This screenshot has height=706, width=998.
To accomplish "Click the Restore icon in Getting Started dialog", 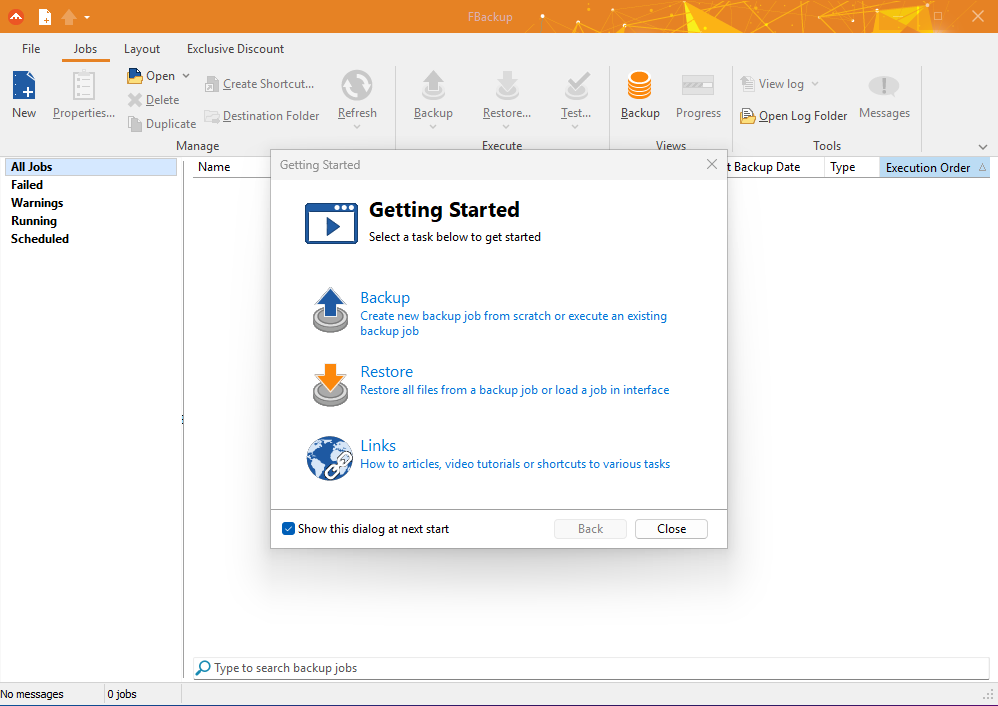I will [330, 384].
